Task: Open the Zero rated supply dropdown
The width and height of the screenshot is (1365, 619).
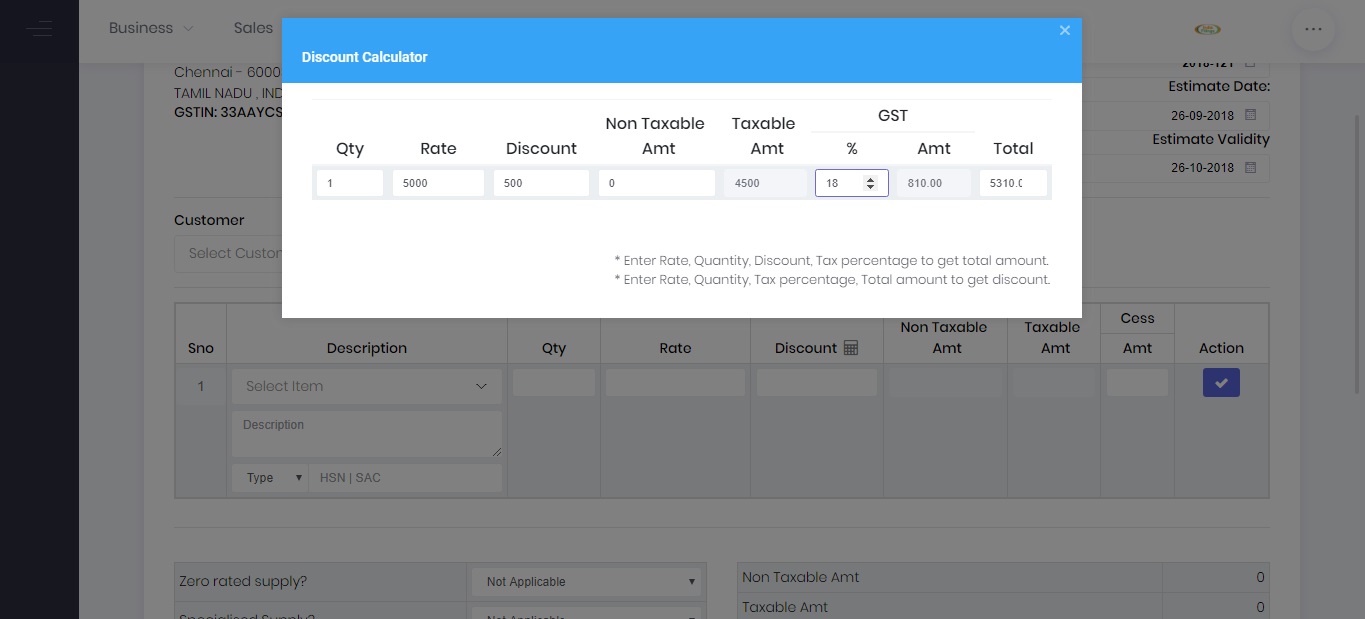Action: [586, 581]
